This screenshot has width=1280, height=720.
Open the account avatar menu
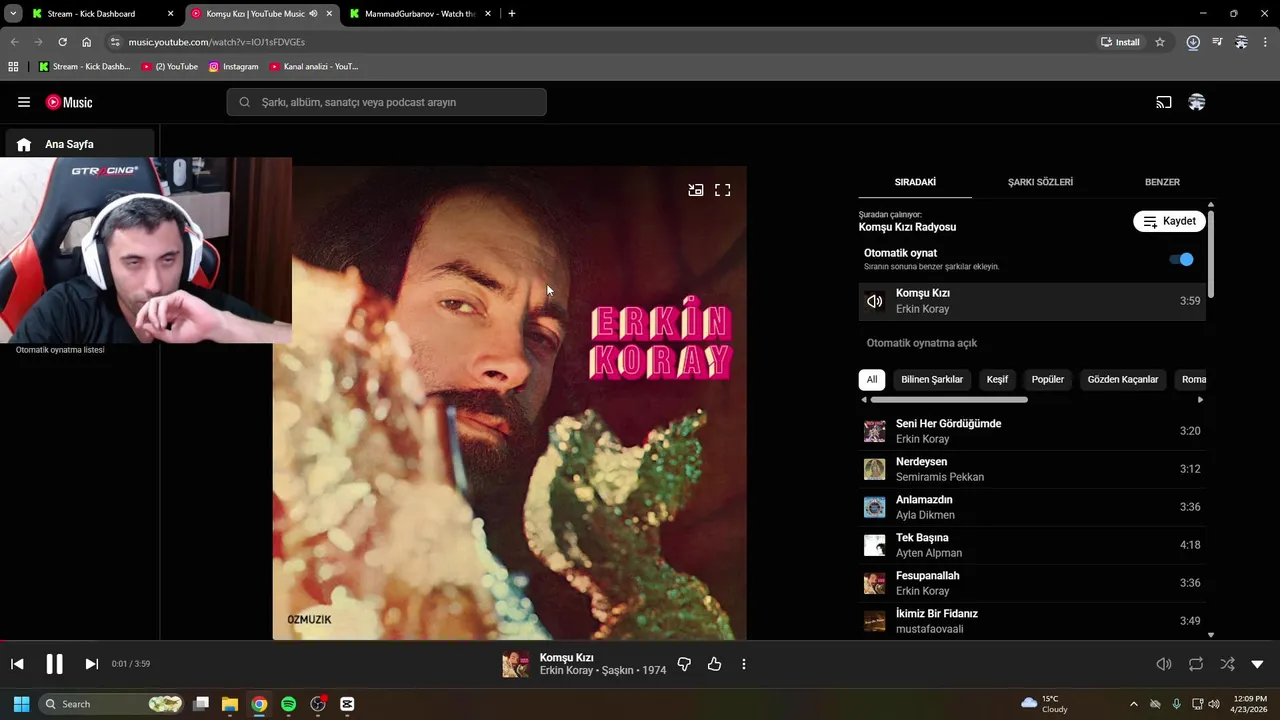tap(1197, 102)
